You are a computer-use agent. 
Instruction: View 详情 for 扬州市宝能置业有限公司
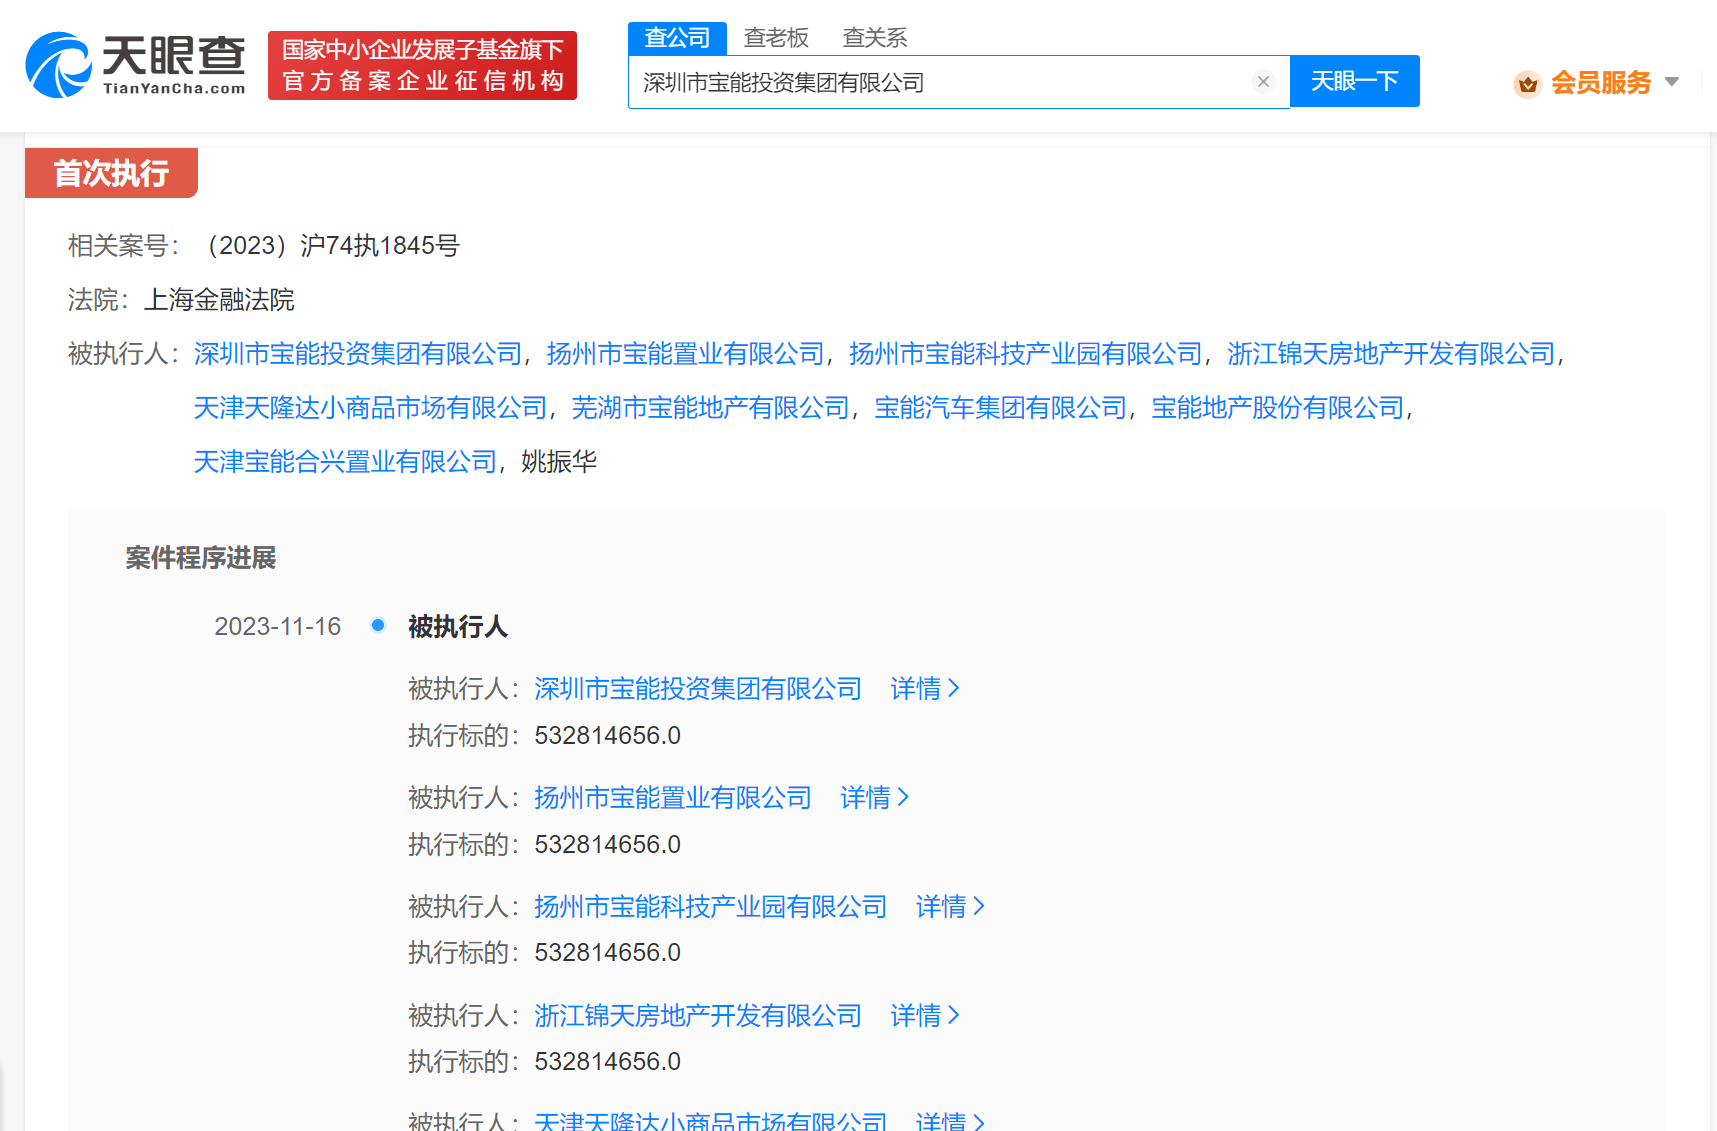click(875, 798)
